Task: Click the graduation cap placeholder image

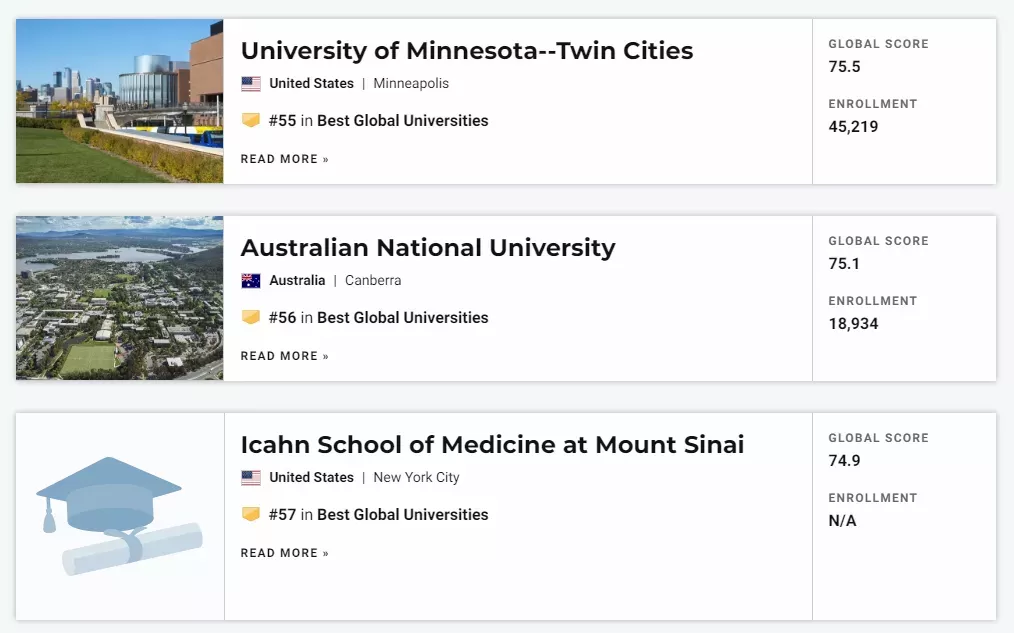Action: (120, 516)
